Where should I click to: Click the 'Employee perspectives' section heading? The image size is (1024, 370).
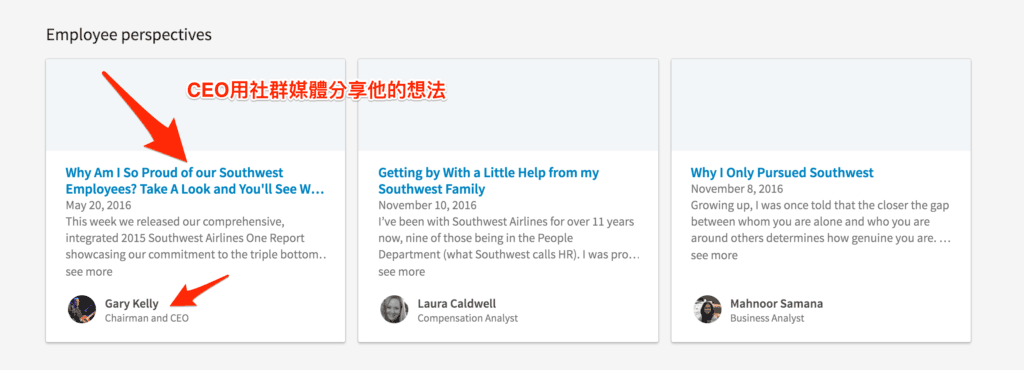(129, 35)
